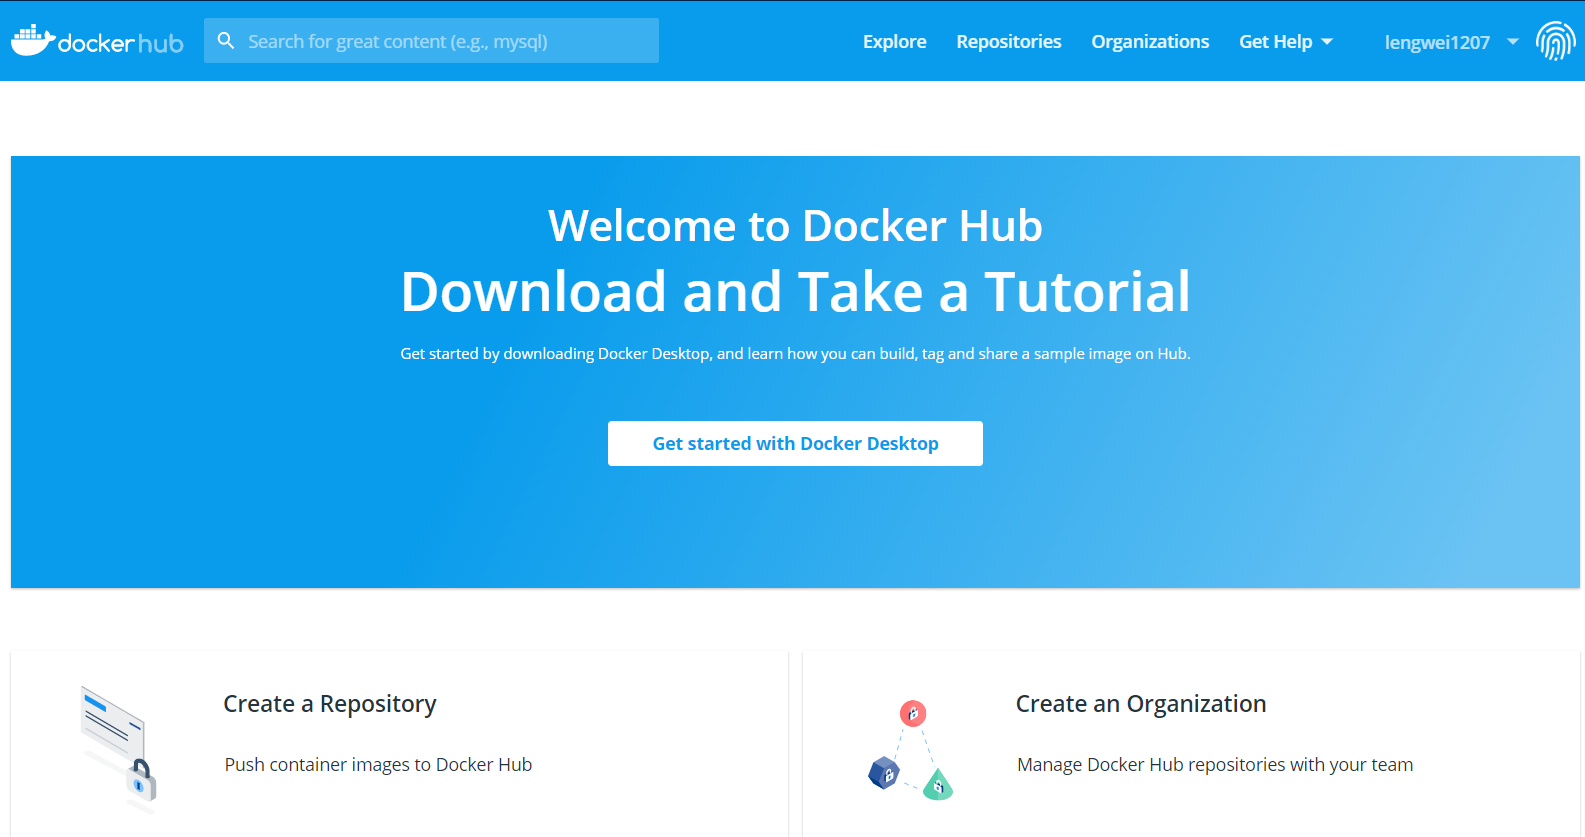Click the "Get started by downloading Docker Desktop" description
1585x837 pixels.
pyautogui.click(x=795, y=354)
